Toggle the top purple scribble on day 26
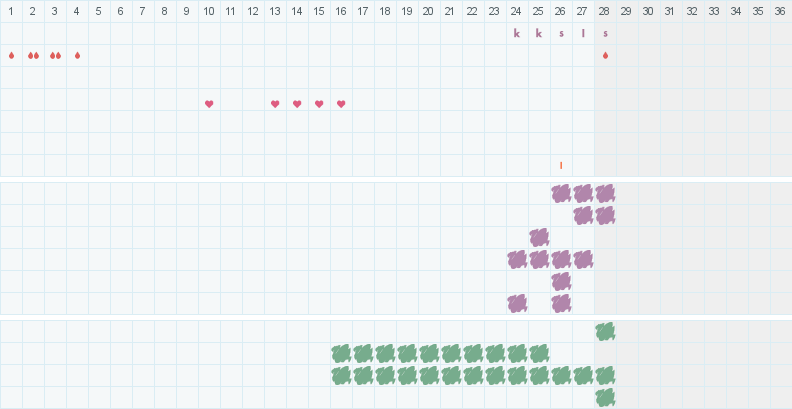The image size is (792, 409). coord(561,193)
